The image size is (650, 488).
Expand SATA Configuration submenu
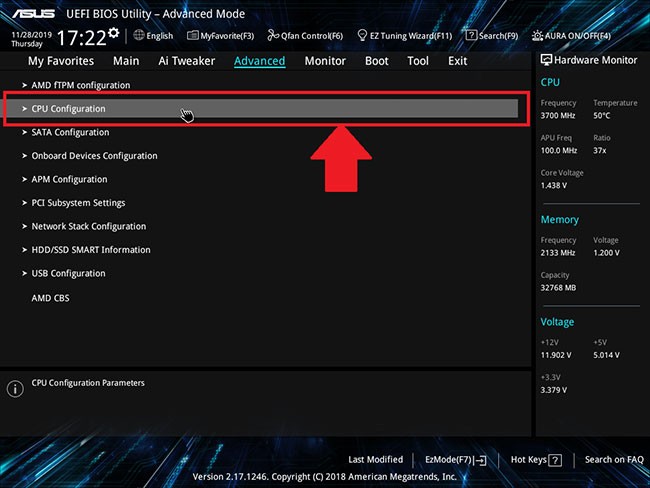tap(70, 132)
